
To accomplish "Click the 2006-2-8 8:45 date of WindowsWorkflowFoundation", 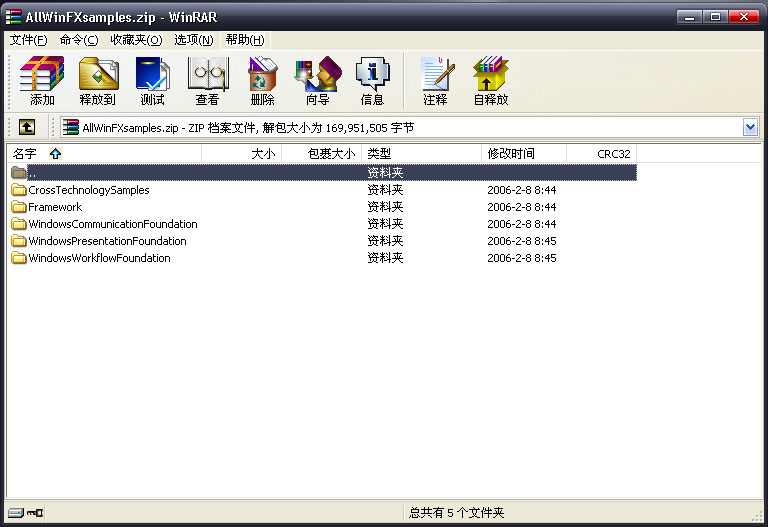I will pyautogui.click(x=522, y=258).
